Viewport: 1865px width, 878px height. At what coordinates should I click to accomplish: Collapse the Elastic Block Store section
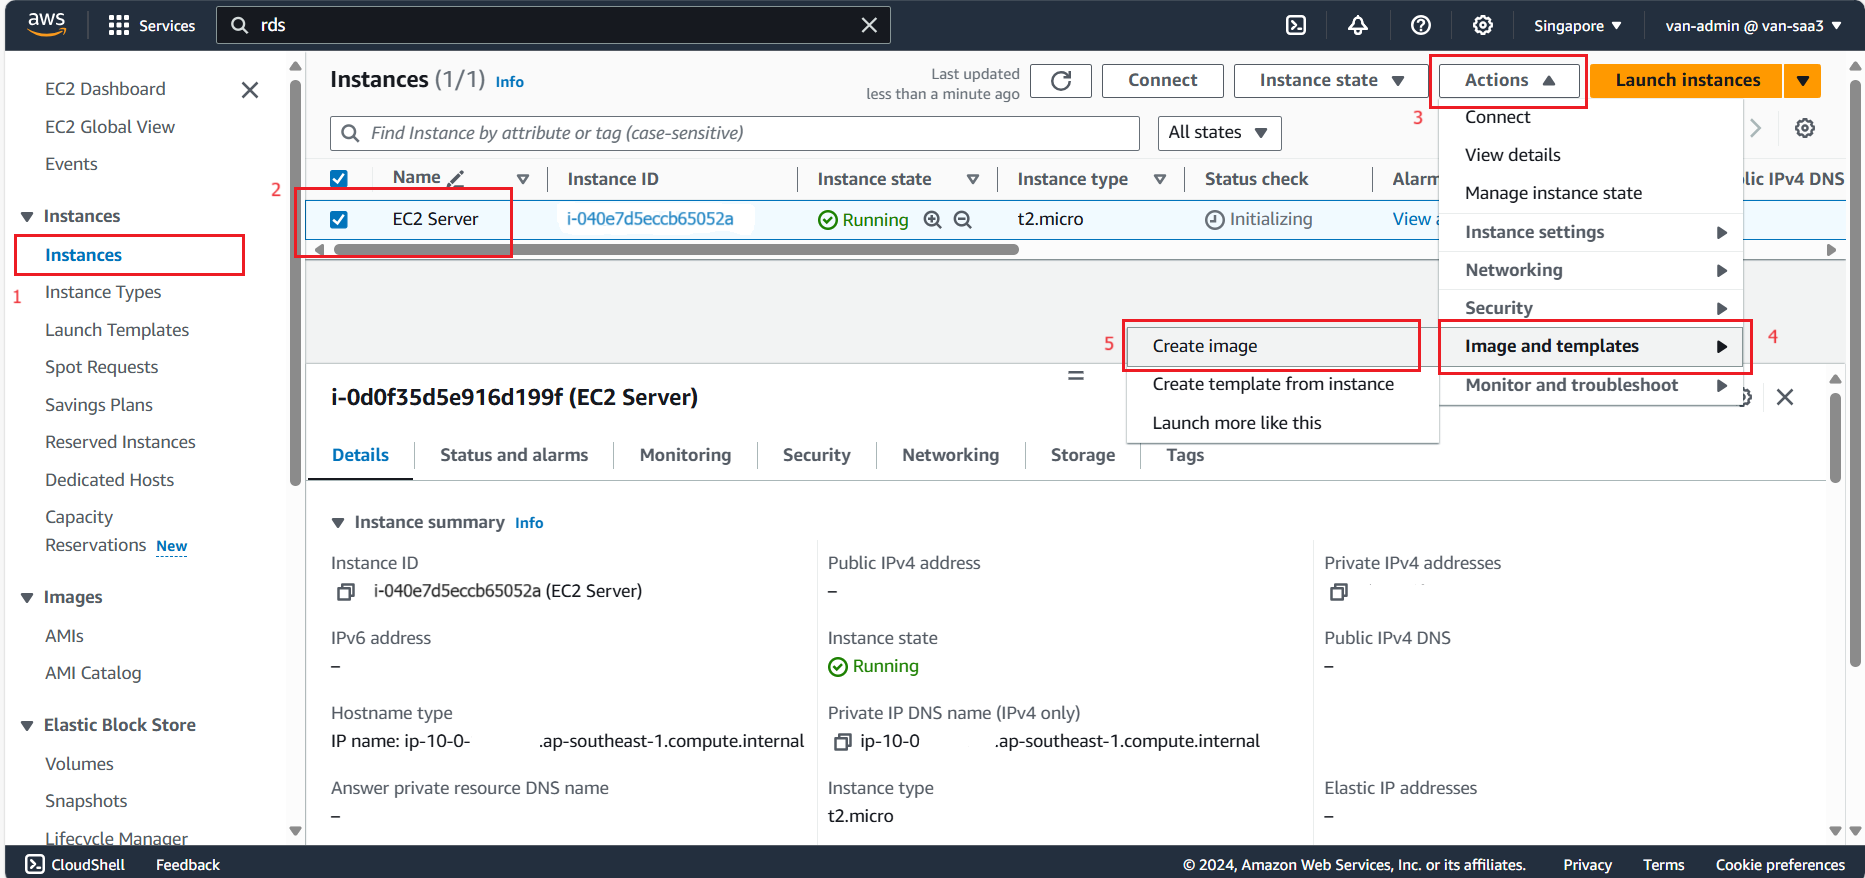click(27, 726)
